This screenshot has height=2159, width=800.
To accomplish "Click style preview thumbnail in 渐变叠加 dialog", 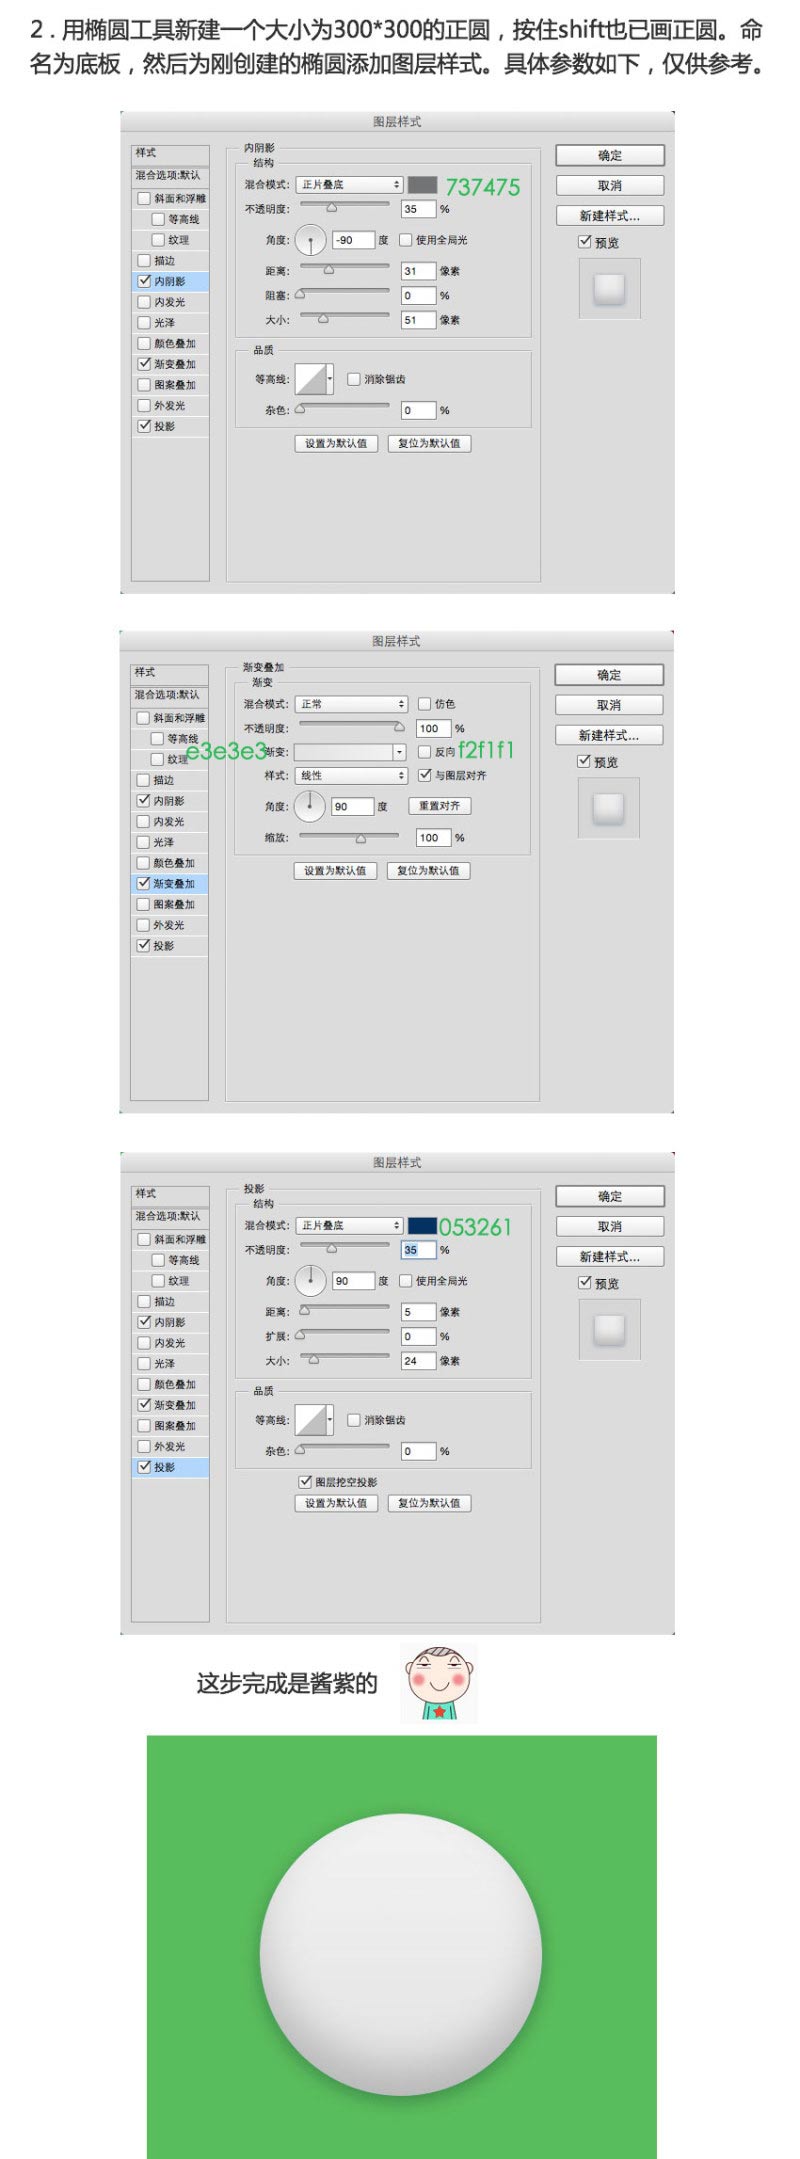I will pyautogui.click(x=608, y=808).
